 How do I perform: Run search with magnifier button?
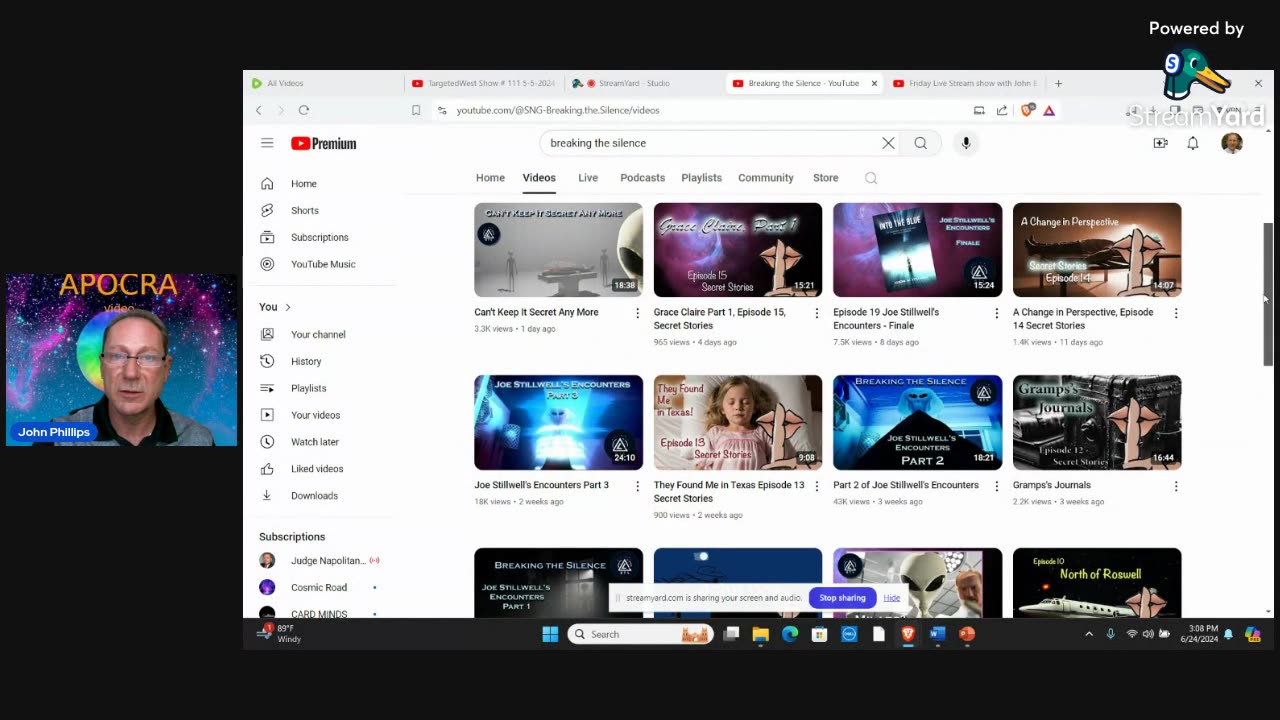pyautogui.click(x=921, y=143)
